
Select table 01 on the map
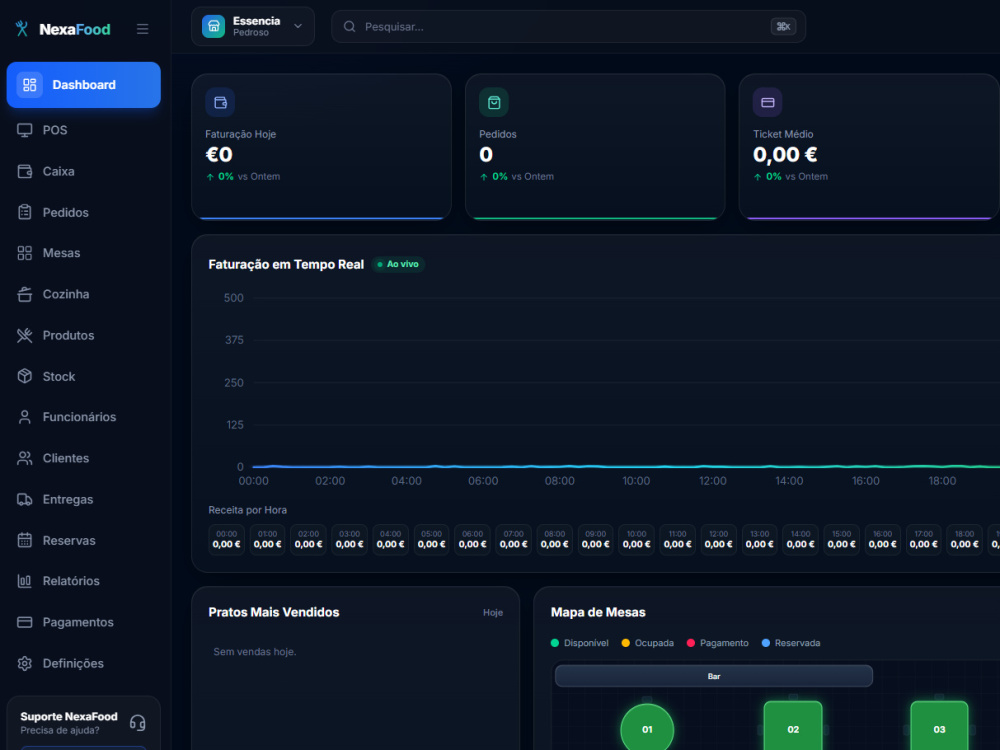pos(647,727)
